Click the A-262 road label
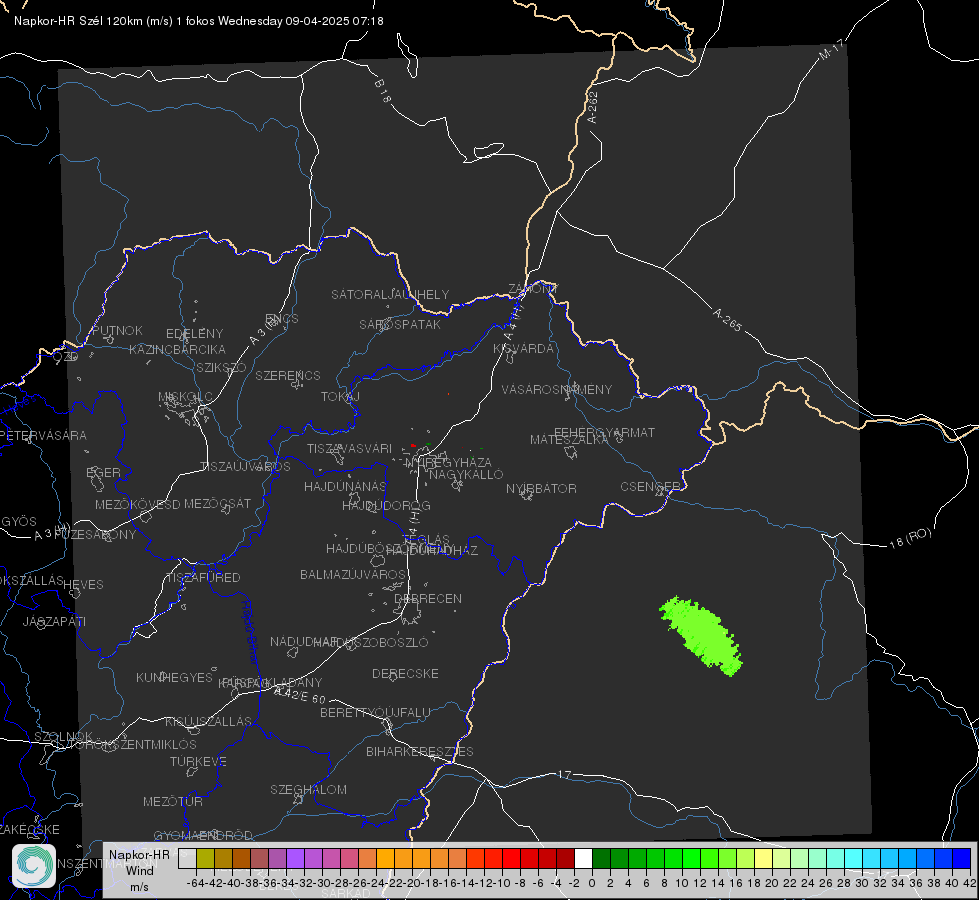The image size is (979, 900). [x=593, y=107]
